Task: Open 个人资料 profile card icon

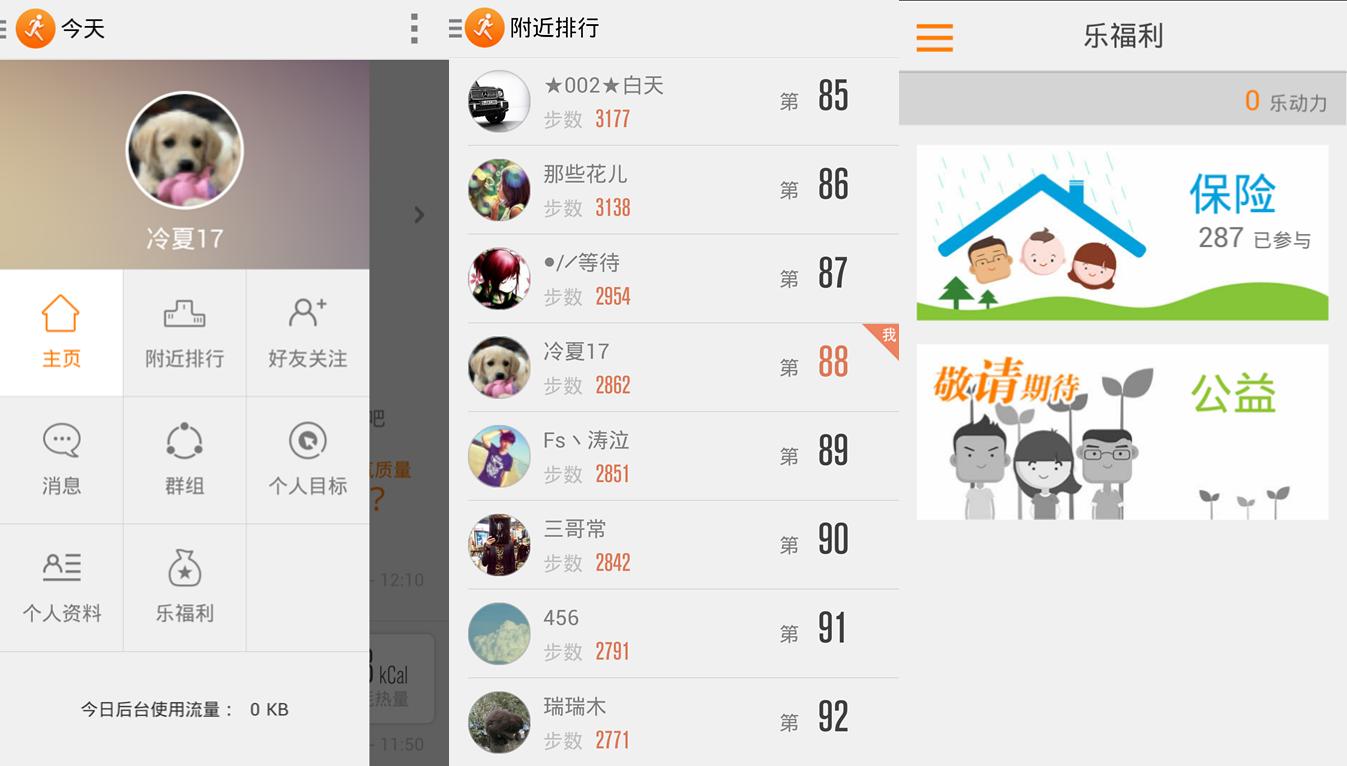Action: coord(61,567)
